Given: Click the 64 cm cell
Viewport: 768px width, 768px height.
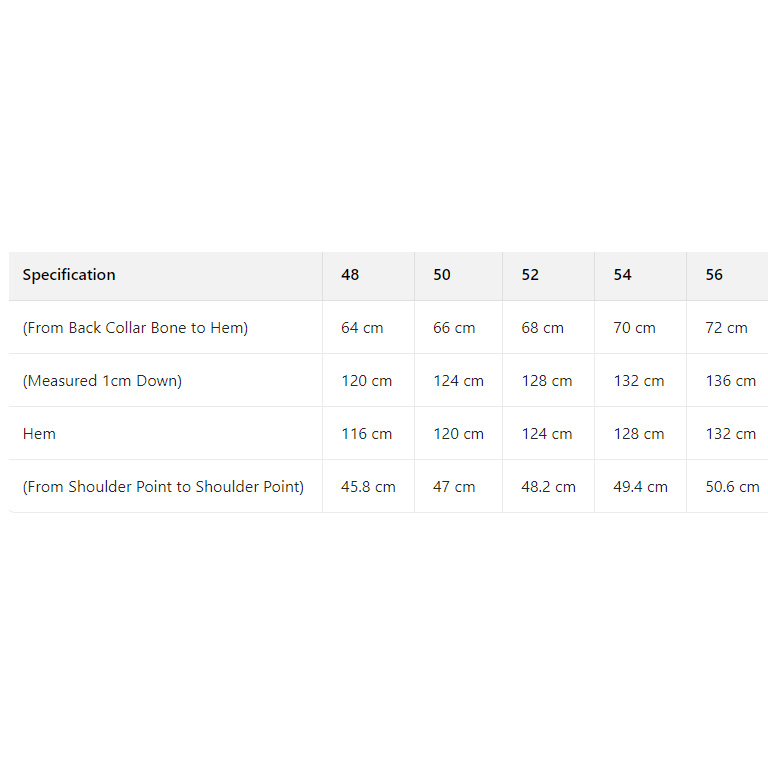Looking at the screenshot, I should pyautogui.click(x=362, y=328).
